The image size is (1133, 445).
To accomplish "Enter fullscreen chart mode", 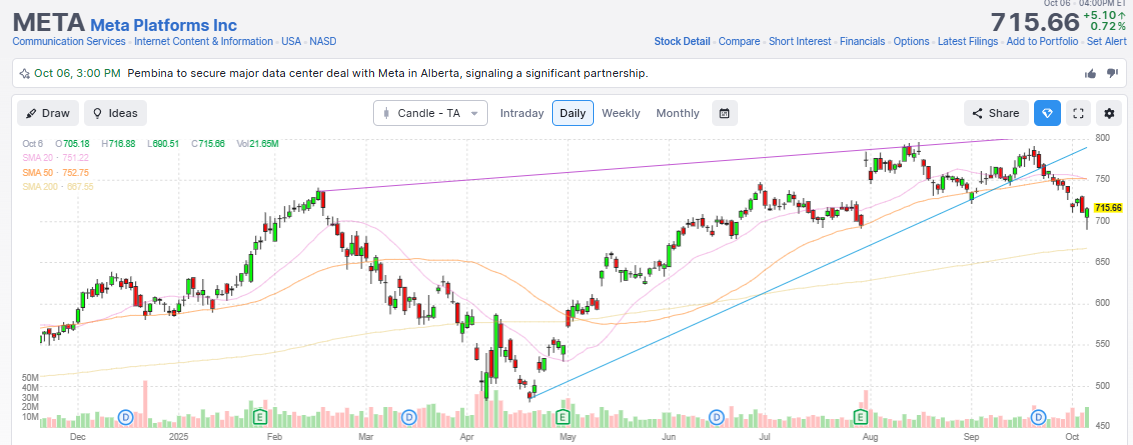I will [x=1078, y=113].
